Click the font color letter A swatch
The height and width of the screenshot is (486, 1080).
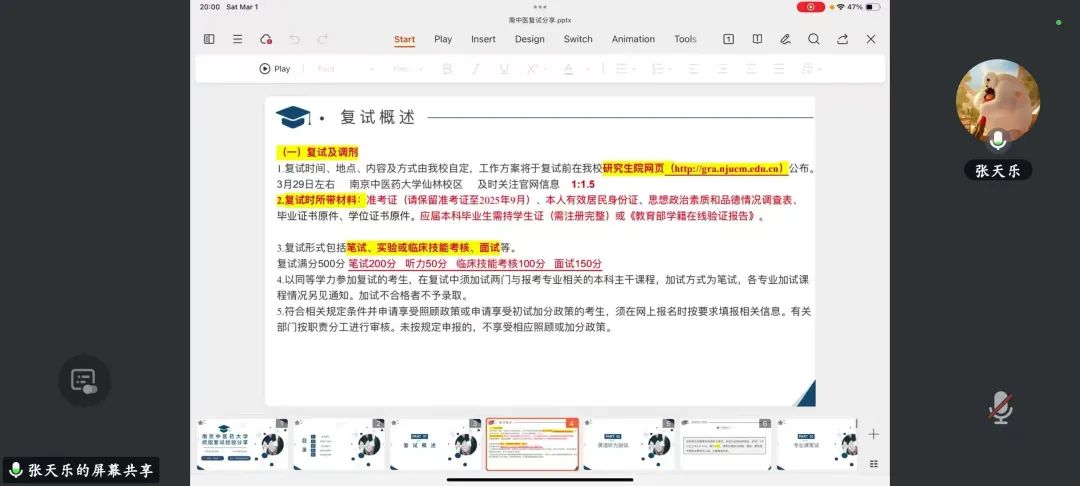tap(567, 69)
